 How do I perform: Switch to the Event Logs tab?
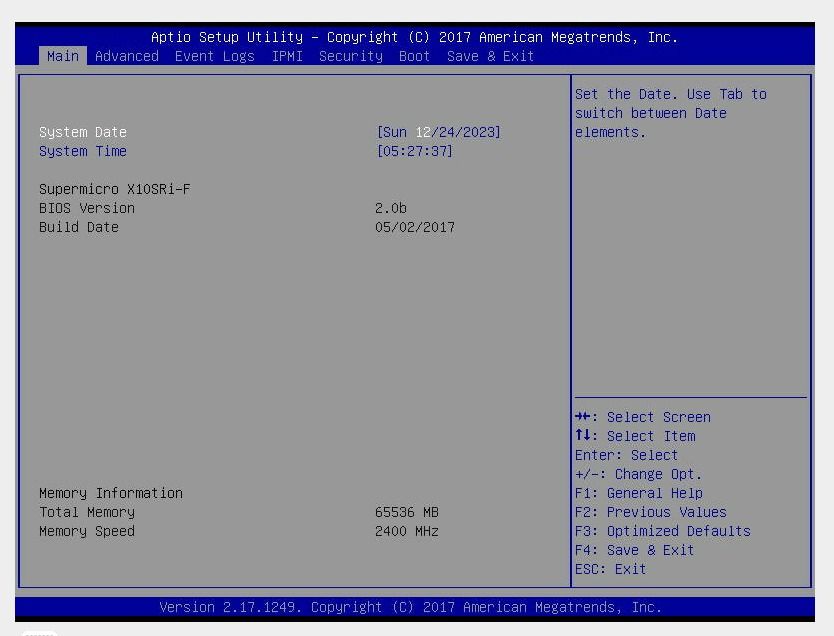click(214, 56)
